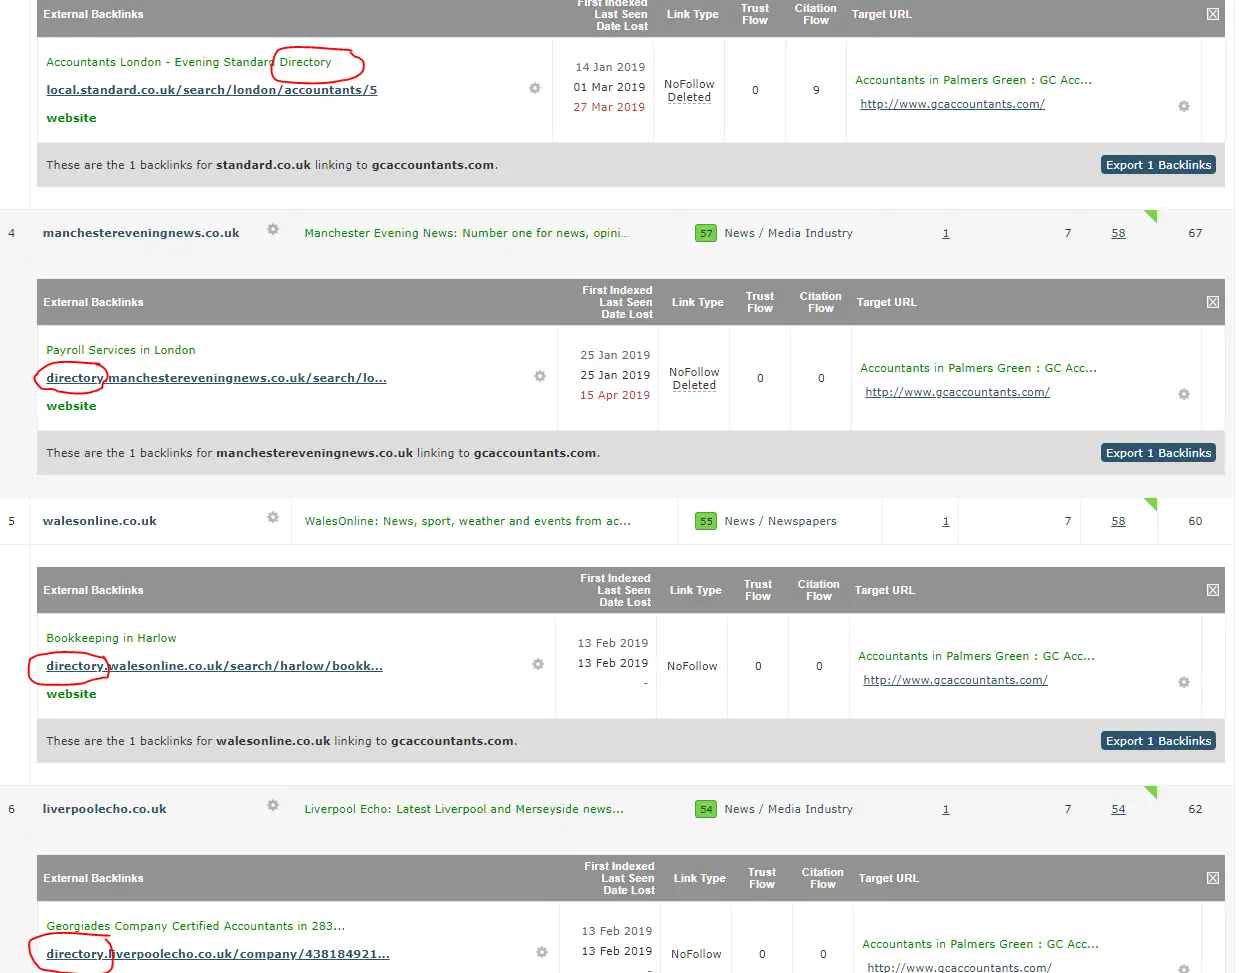Open directory.walesonline.co.uk harlow link
The height and width of the screenshot is (973, 1239).
214,666
